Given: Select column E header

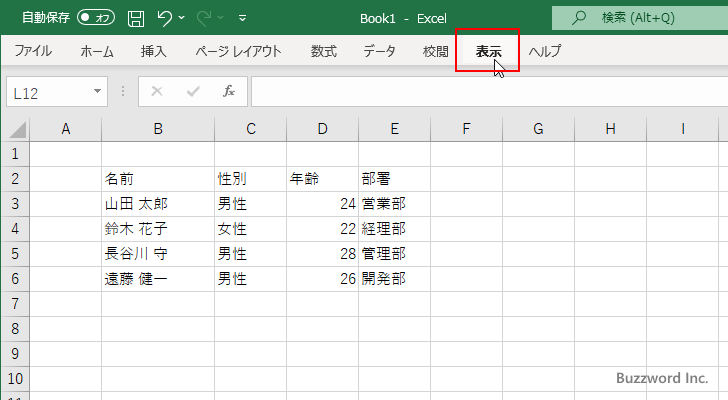Looking at the screenshot, I should coord(395,129).
